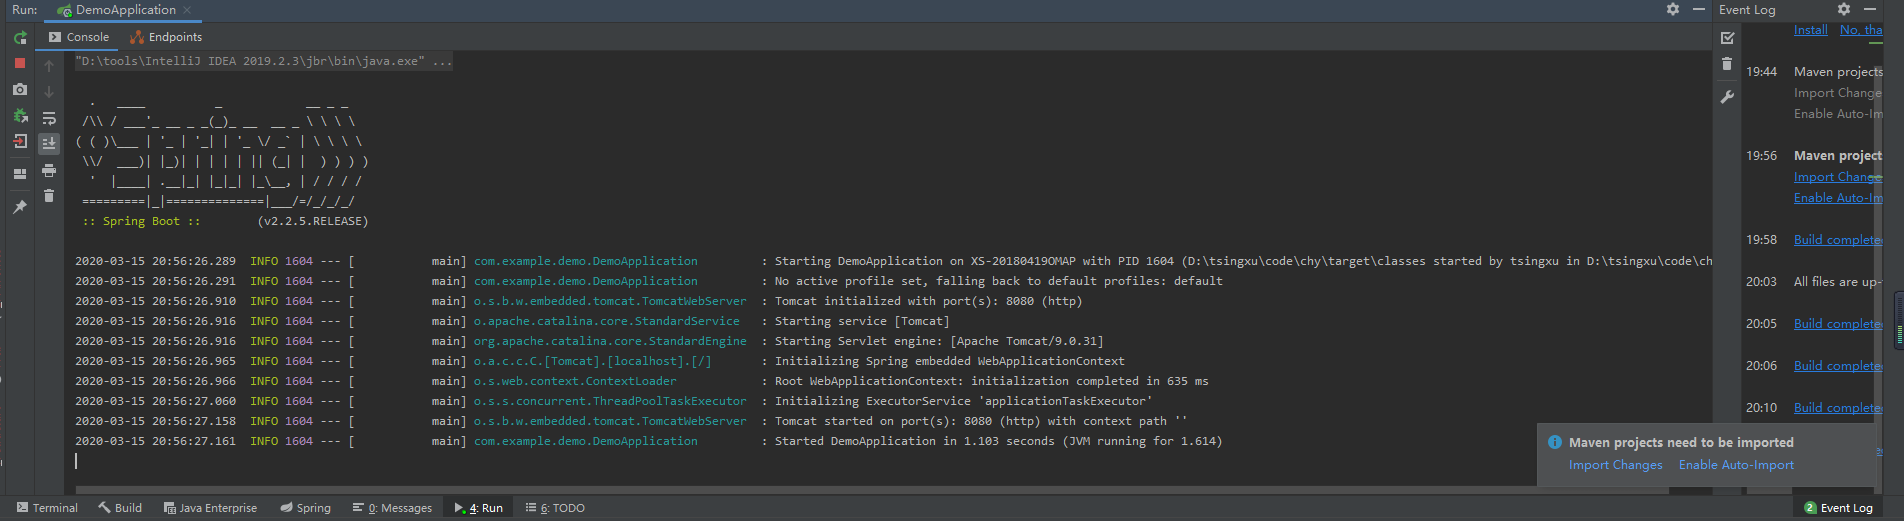Viewport: 1904px width, 521px height.
Task: Hide the Event Log panel
Action: 1870,9
